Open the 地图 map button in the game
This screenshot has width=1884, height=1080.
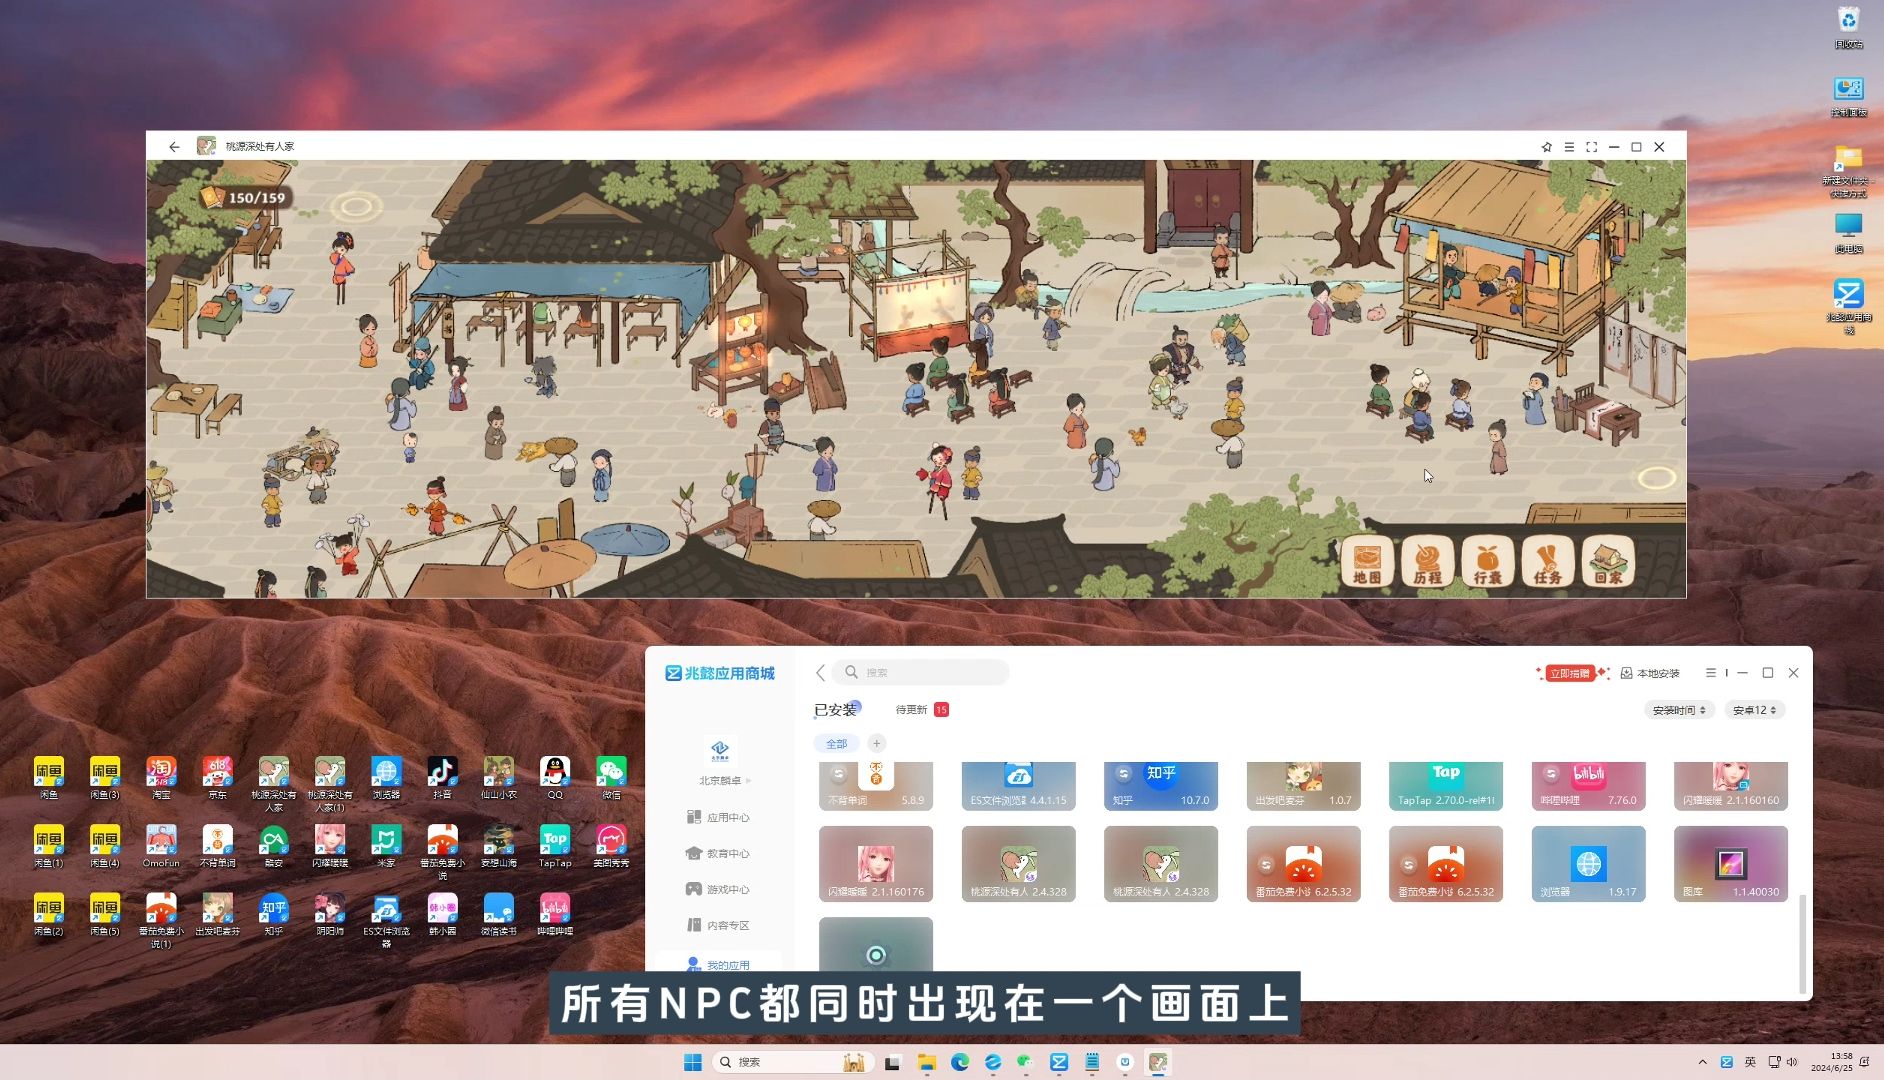(x=1367, y=561)
